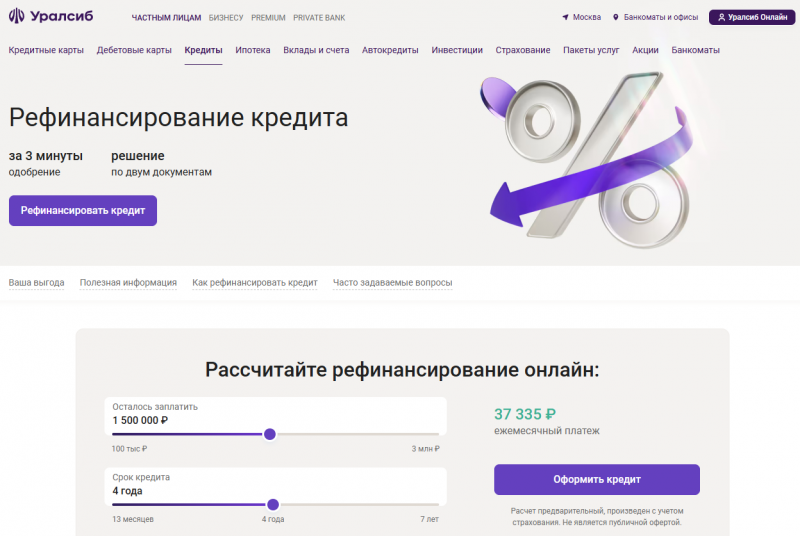
Task: Click the 'Расчет предварительный' disclaimer text
Action: coord(597,517)
